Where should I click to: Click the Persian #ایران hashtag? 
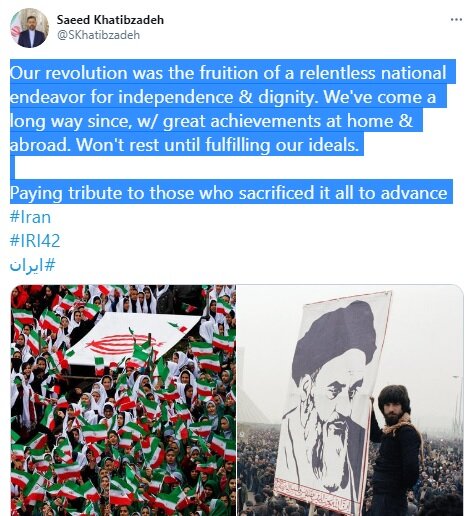pyautogui.click(x=32, y=265)
